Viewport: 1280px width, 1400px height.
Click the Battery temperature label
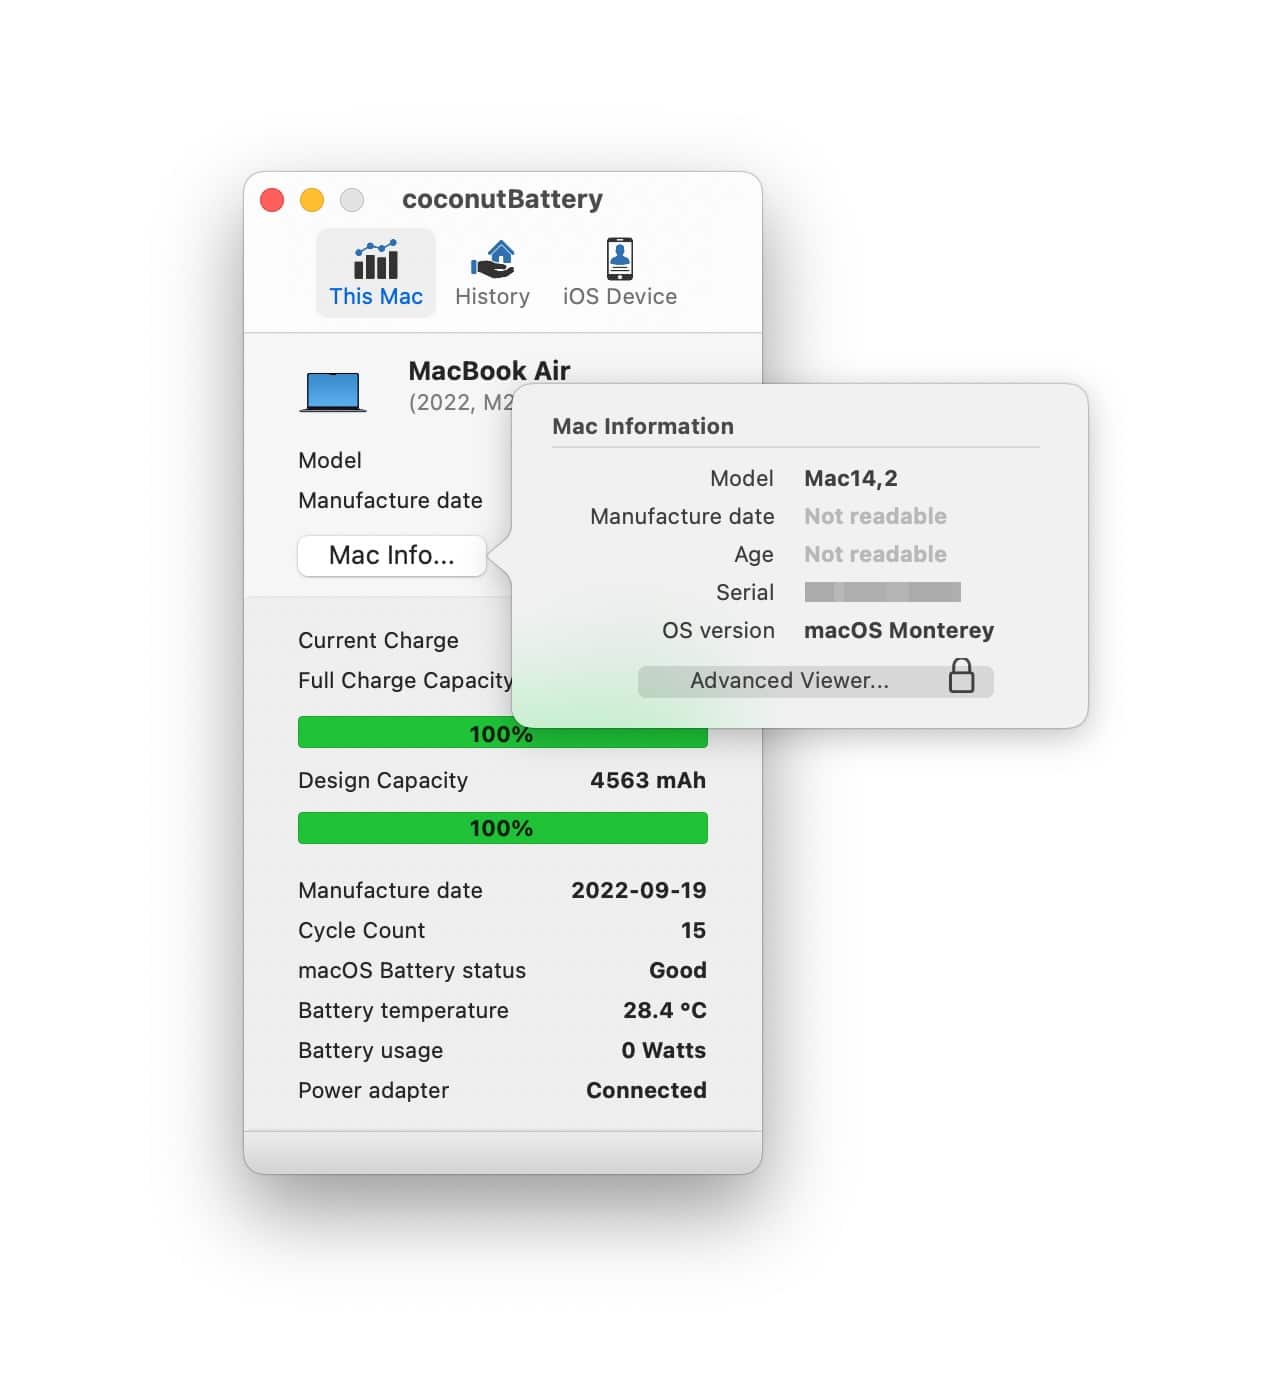(x=403, y=1010)
